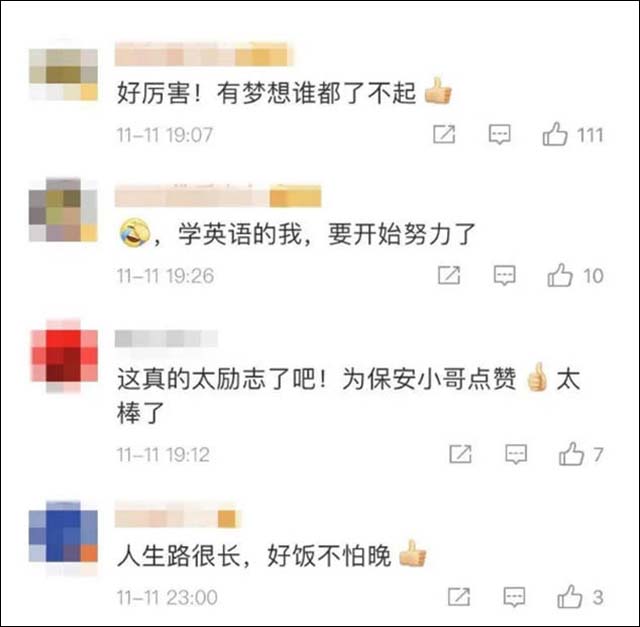Screen dimensions: 640x627
Task: Share the comment posted at 19:12
Action: point(460,454)
